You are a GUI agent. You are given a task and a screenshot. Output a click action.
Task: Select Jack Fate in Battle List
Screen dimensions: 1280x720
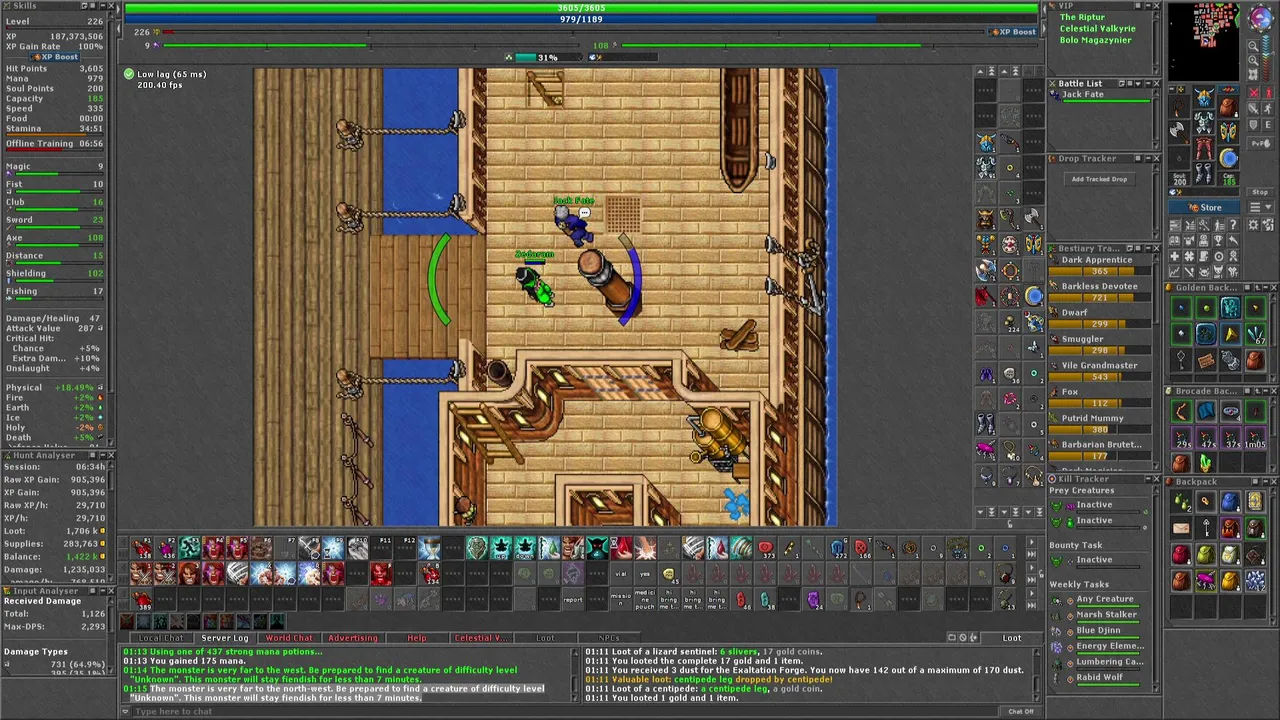point(1098,96)
